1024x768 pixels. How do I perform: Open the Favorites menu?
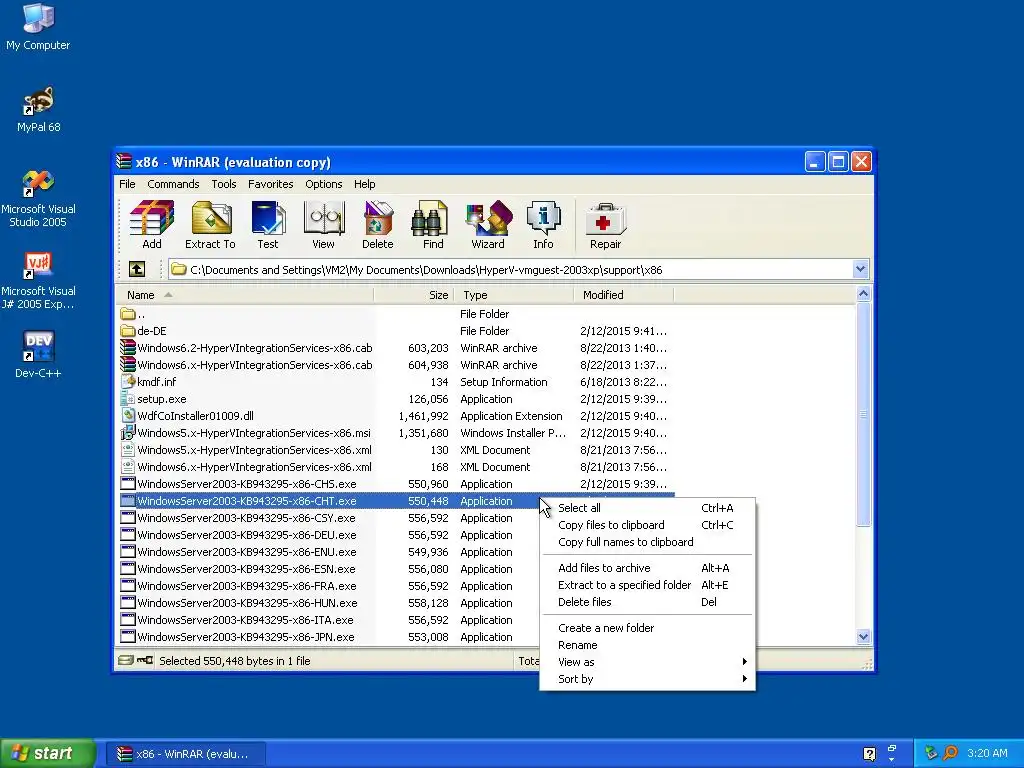270,184
